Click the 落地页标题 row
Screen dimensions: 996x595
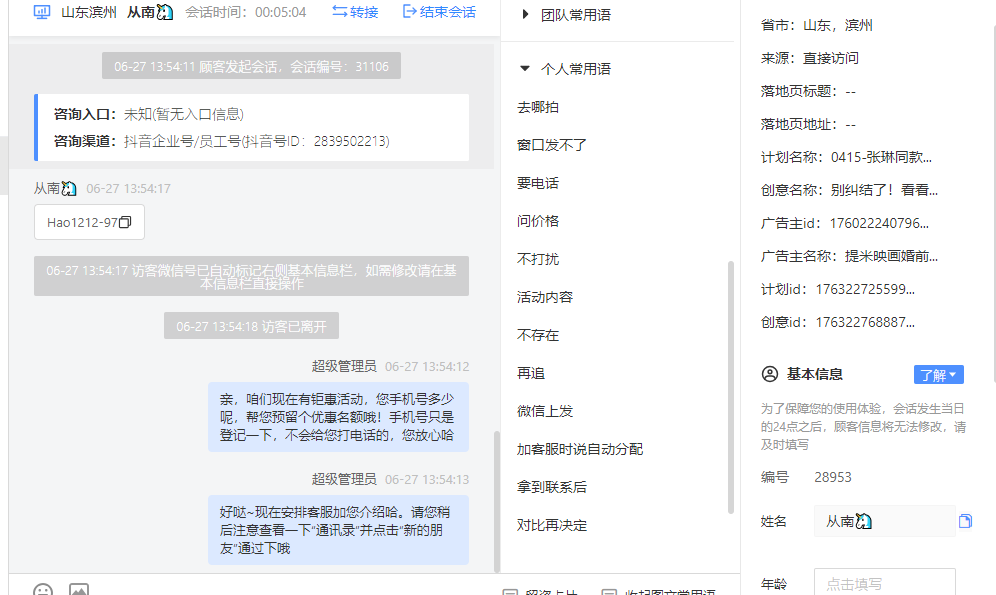click(809, 91)
